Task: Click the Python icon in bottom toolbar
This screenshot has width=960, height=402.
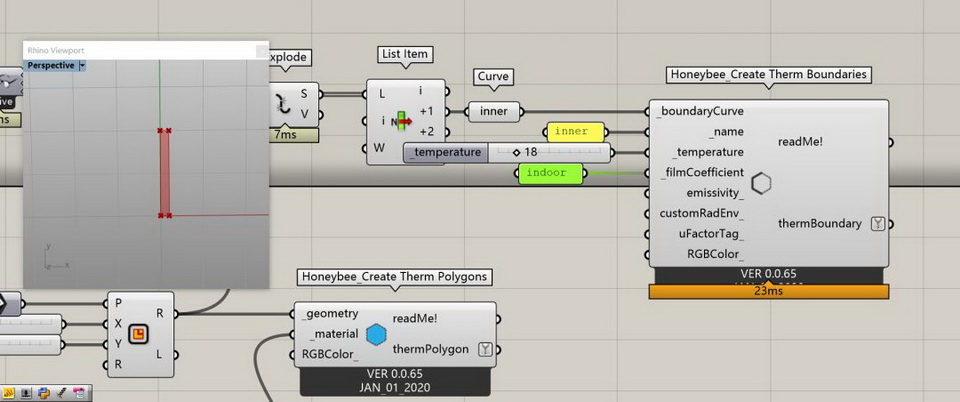Action: click(45, 393)
